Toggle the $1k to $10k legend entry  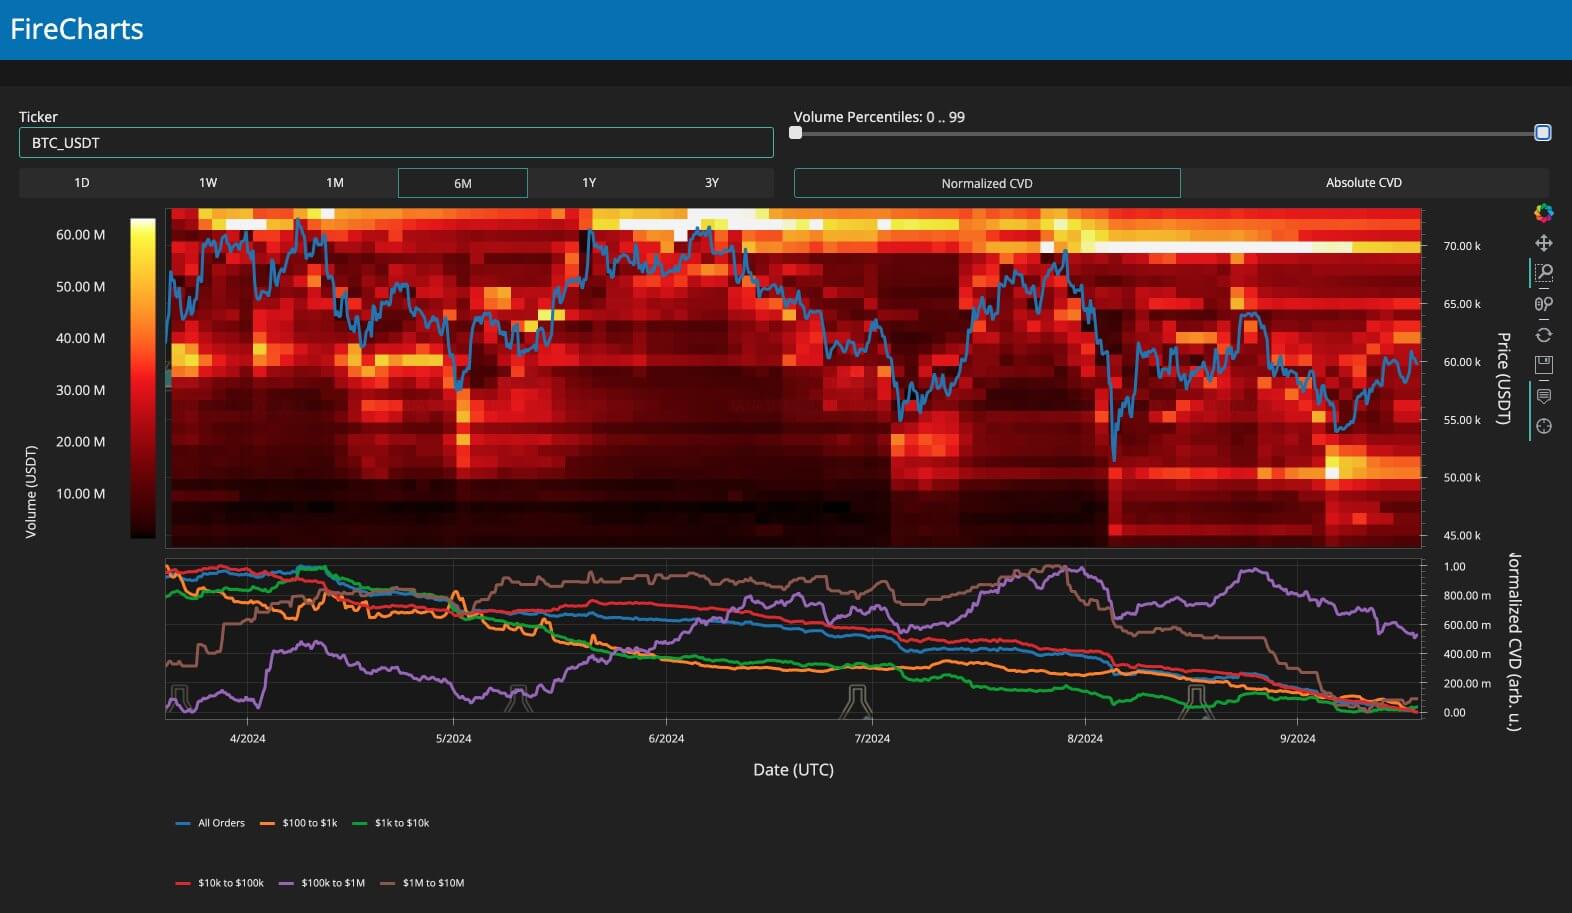tap(391, 823)
